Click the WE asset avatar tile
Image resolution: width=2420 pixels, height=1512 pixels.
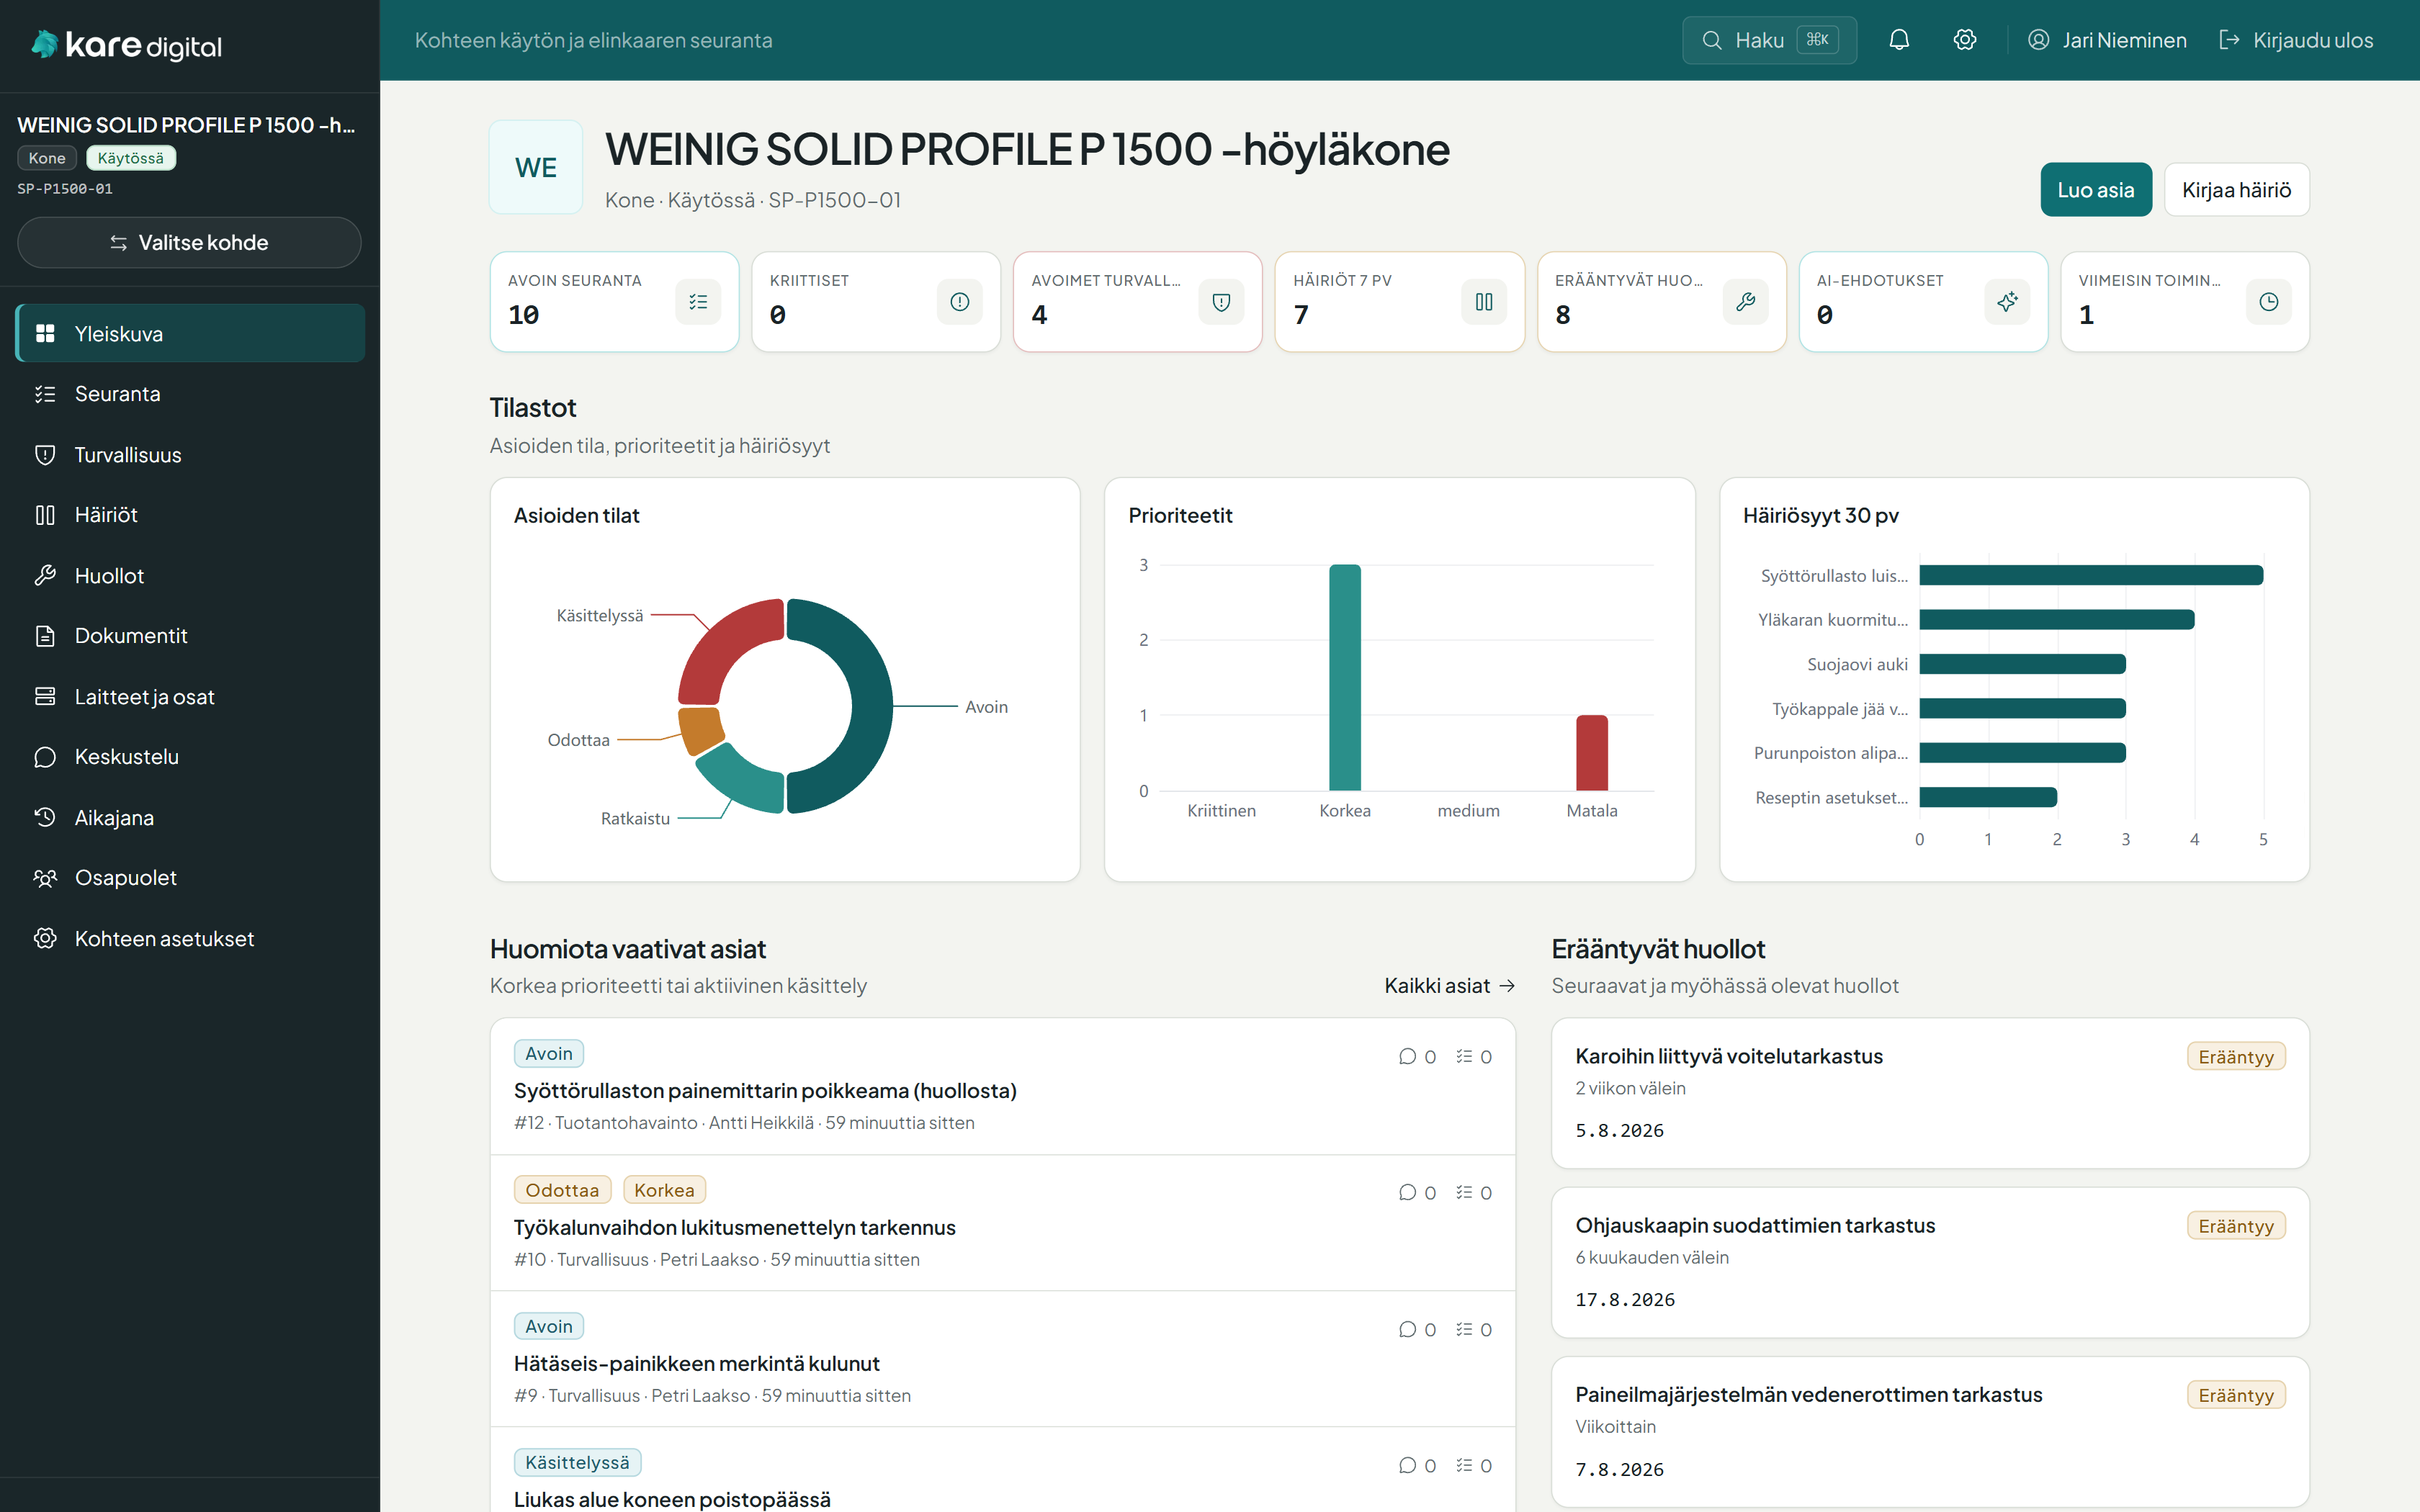(536, 168)
